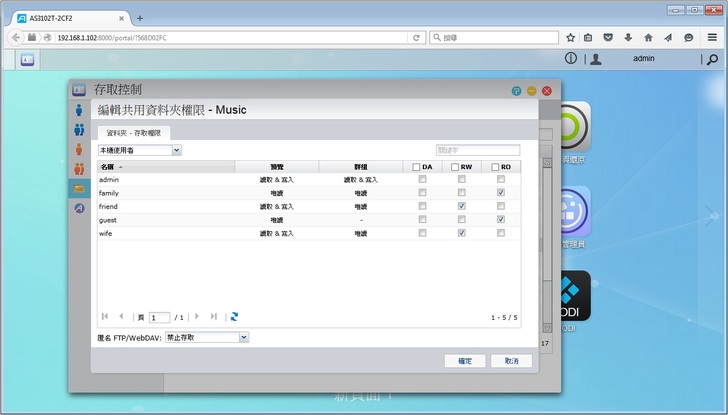Open the browser downloads arrow icon
Image resolution: width=728 pixels, height=415 pixels.
pos(628,37)
